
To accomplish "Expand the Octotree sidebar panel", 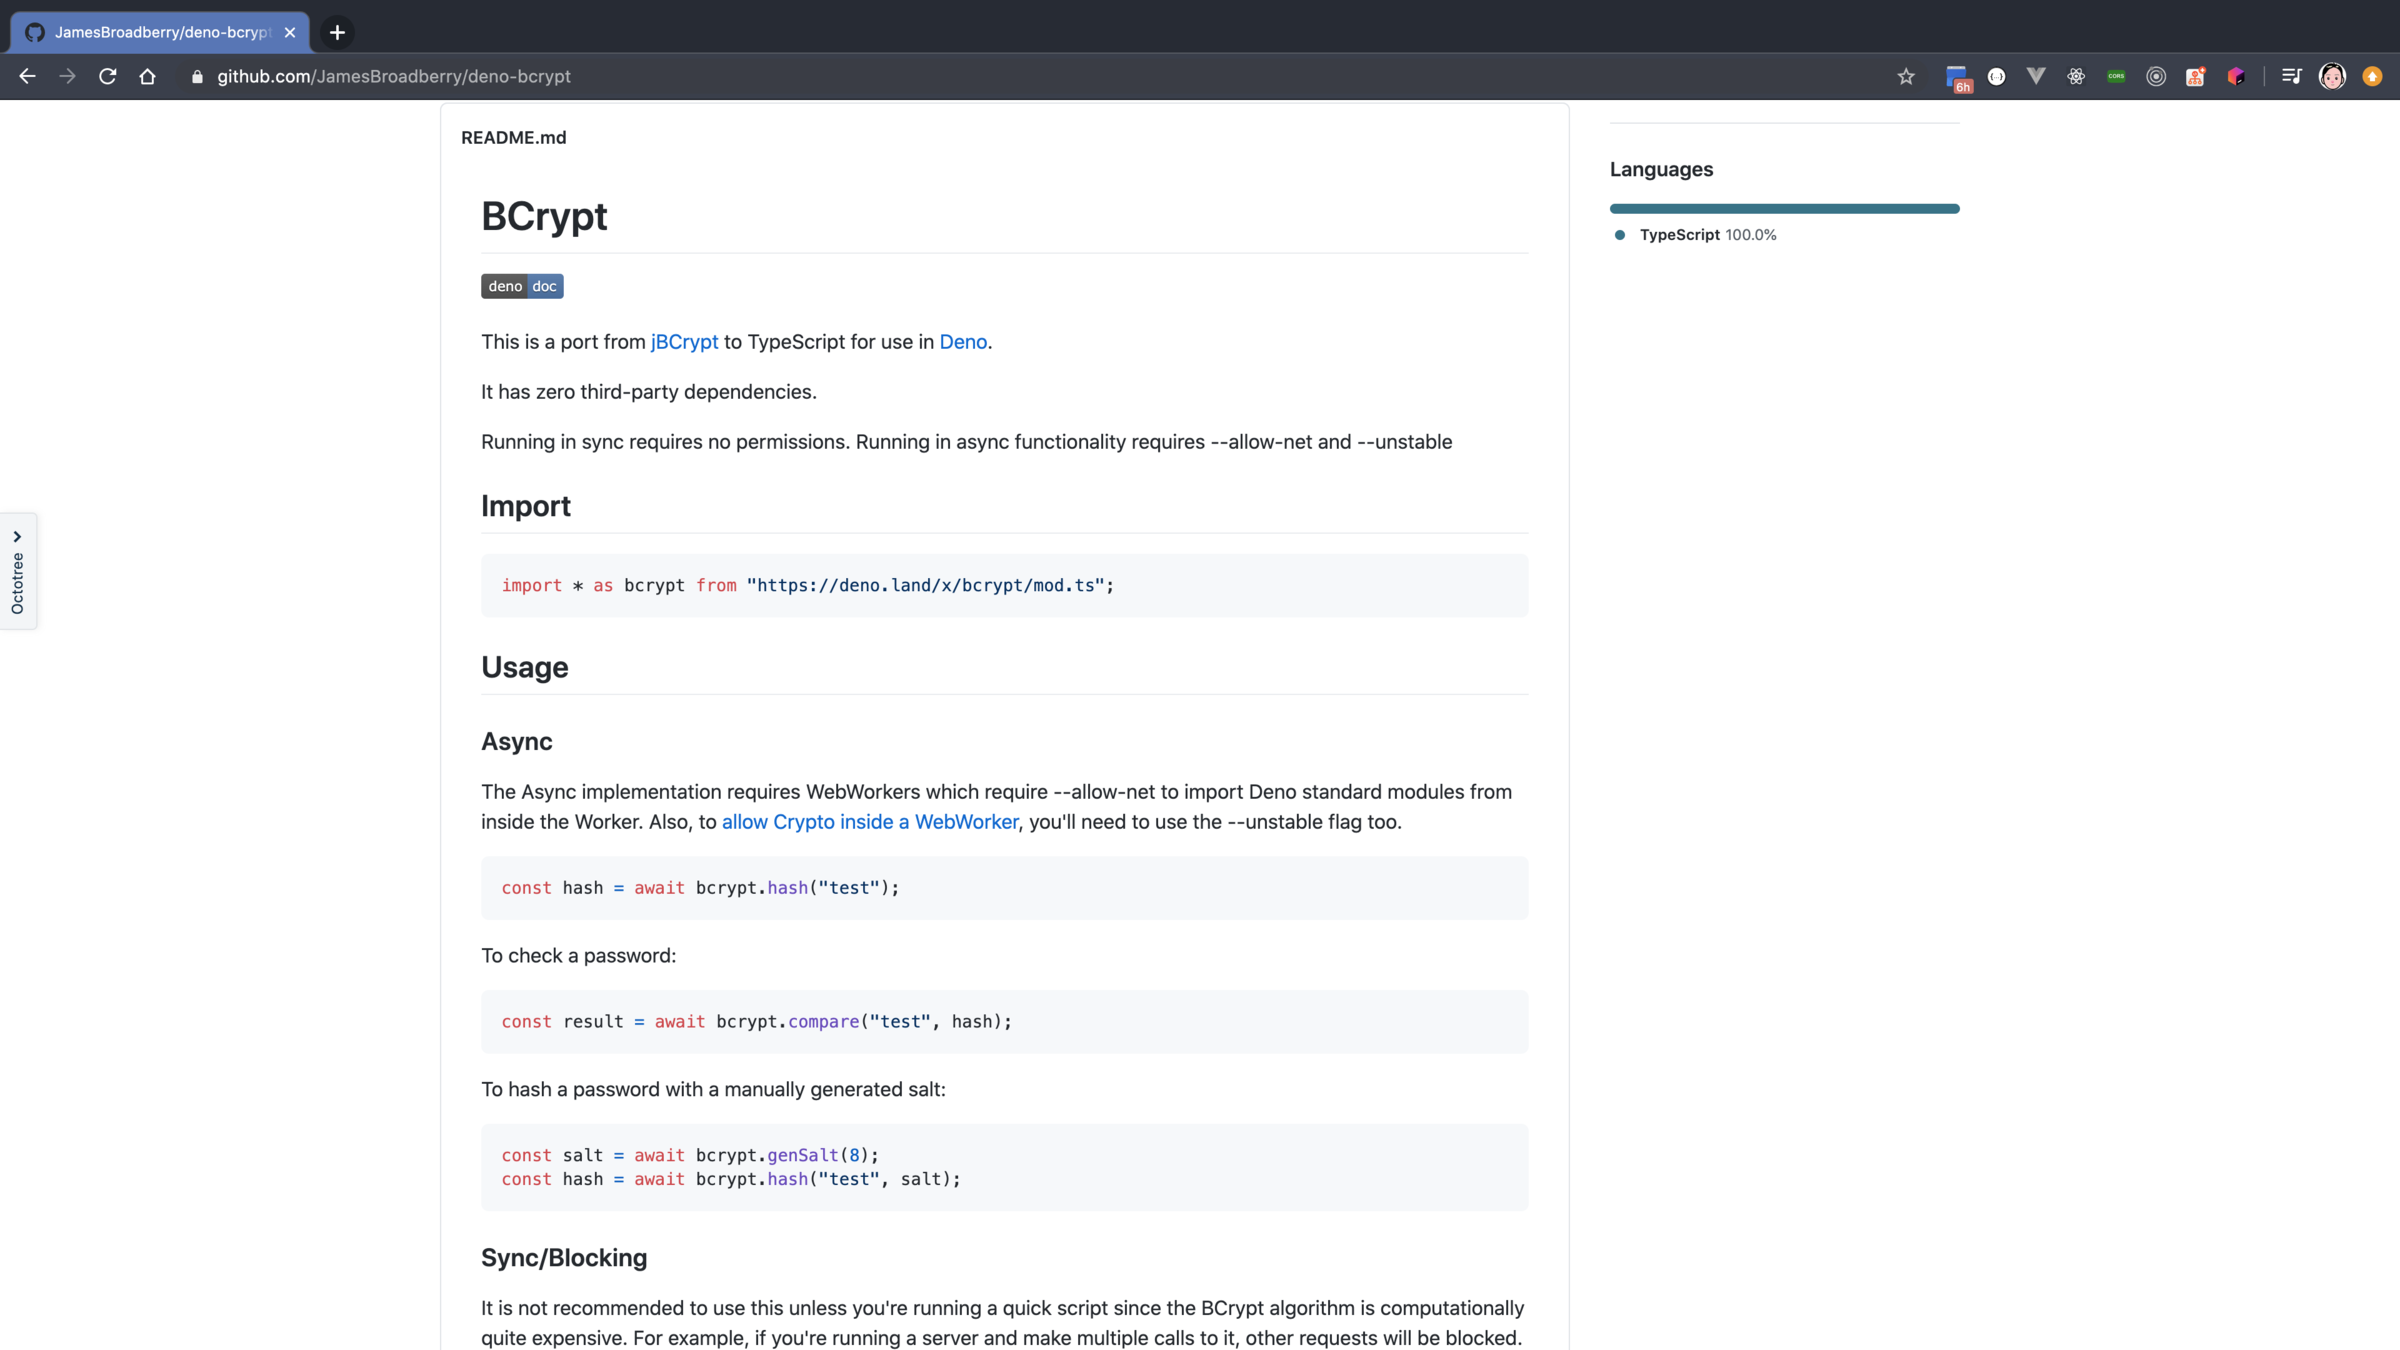I will tap(18, 571).
